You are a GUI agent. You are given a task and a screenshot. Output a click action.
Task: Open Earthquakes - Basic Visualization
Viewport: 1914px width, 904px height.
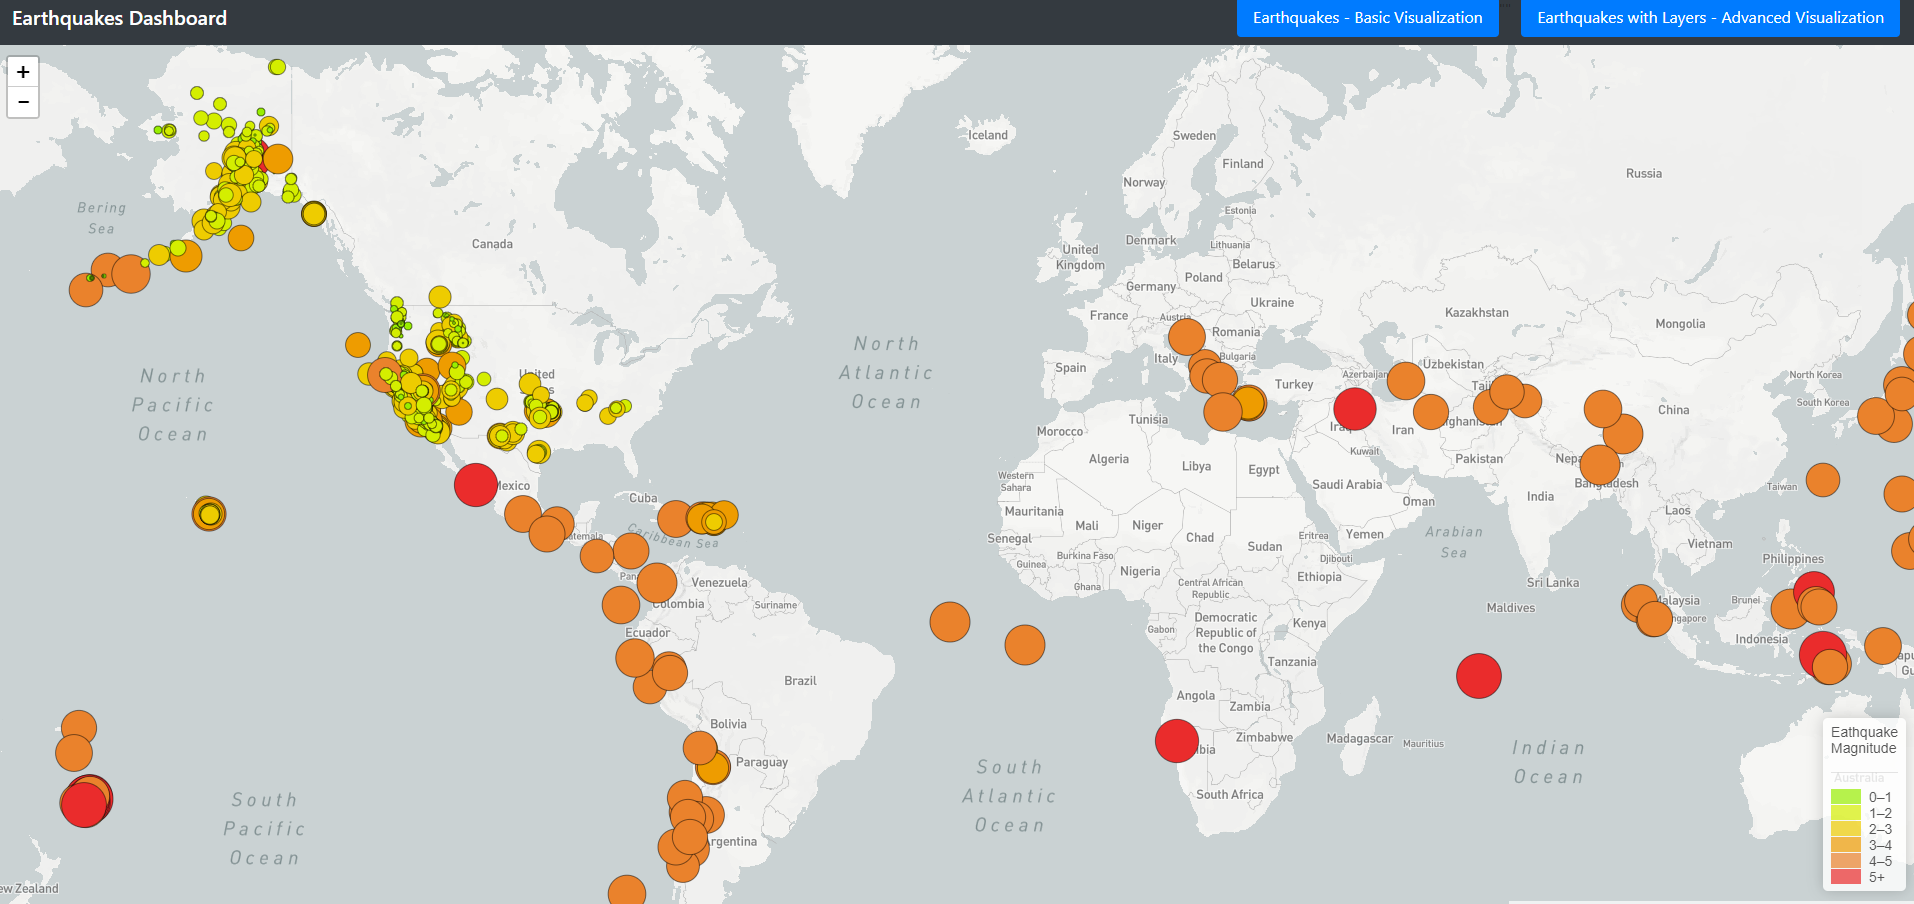[1367, 18]
